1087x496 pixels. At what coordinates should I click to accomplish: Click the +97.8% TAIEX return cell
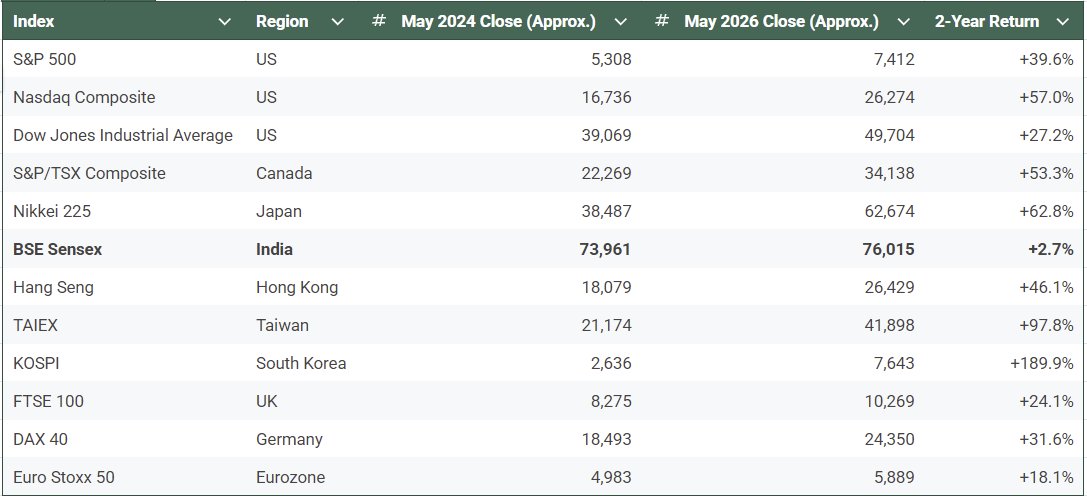coord(1046,325)
